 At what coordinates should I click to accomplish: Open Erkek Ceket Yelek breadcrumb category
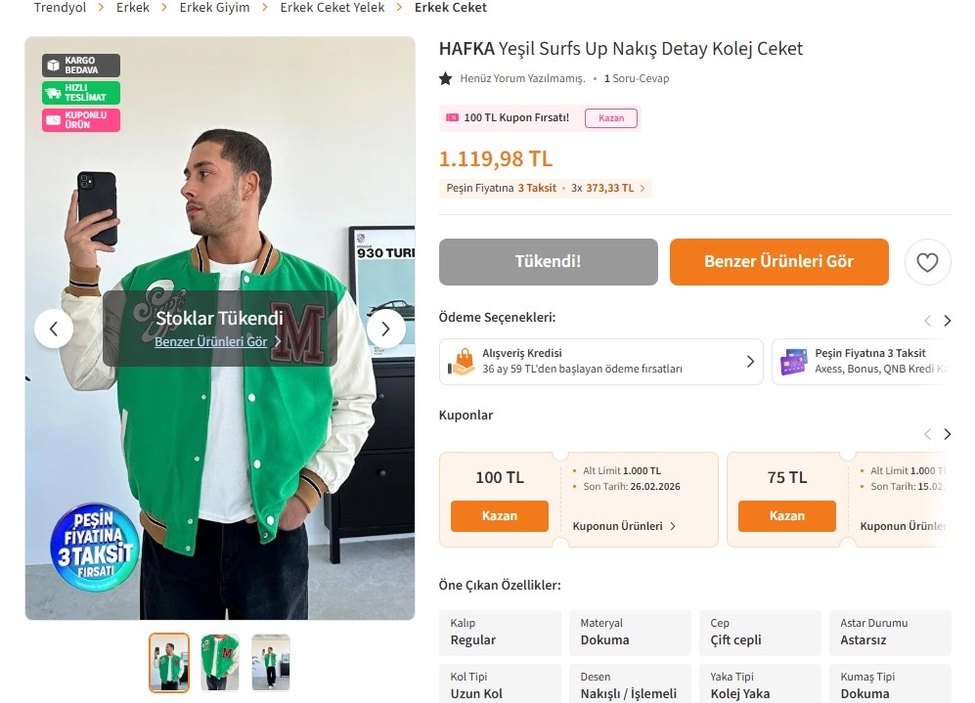pyautogui.click(x=332, y=8)
